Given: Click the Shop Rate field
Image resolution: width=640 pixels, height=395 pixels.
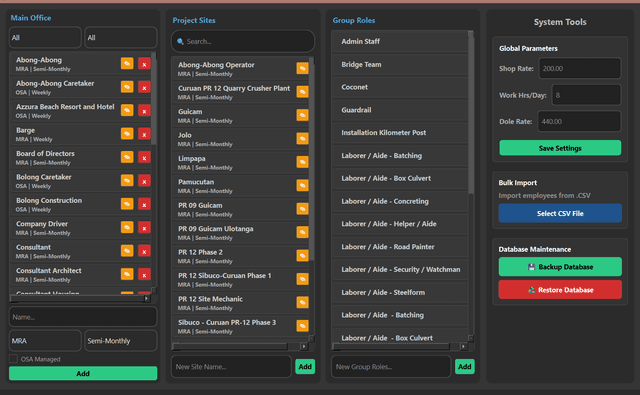Looking at the screenshot, I should tap(580, 68).
